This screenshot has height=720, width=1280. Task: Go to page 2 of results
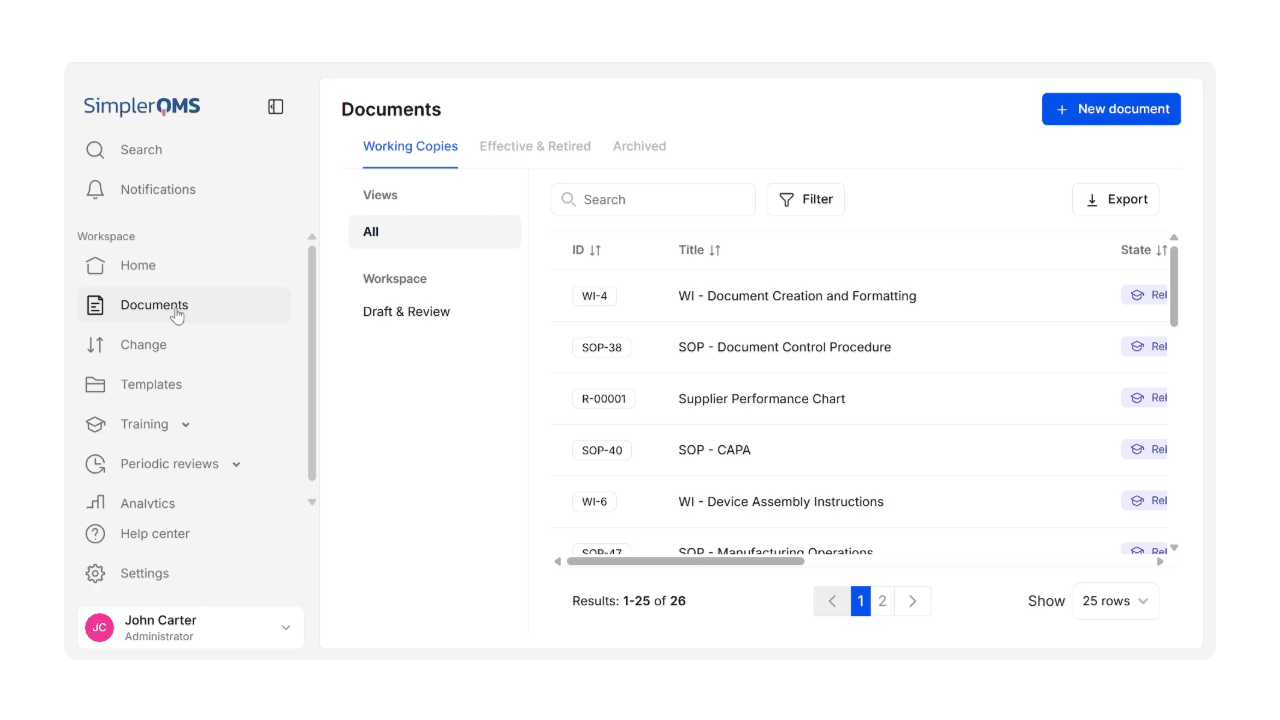click(x=882, y=601)
